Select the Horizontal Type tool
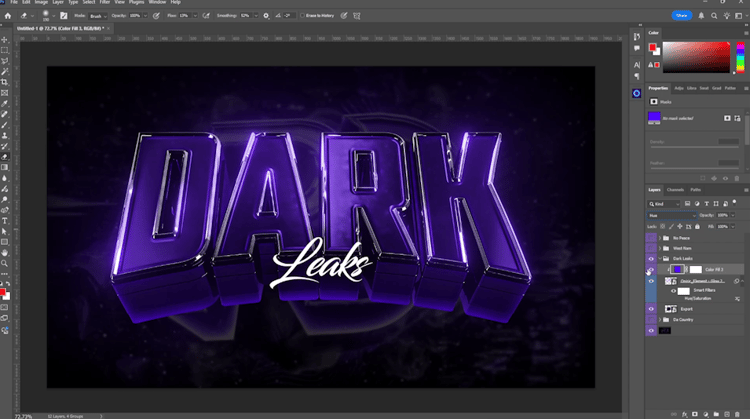750x419 pixels. pos(5,221)
